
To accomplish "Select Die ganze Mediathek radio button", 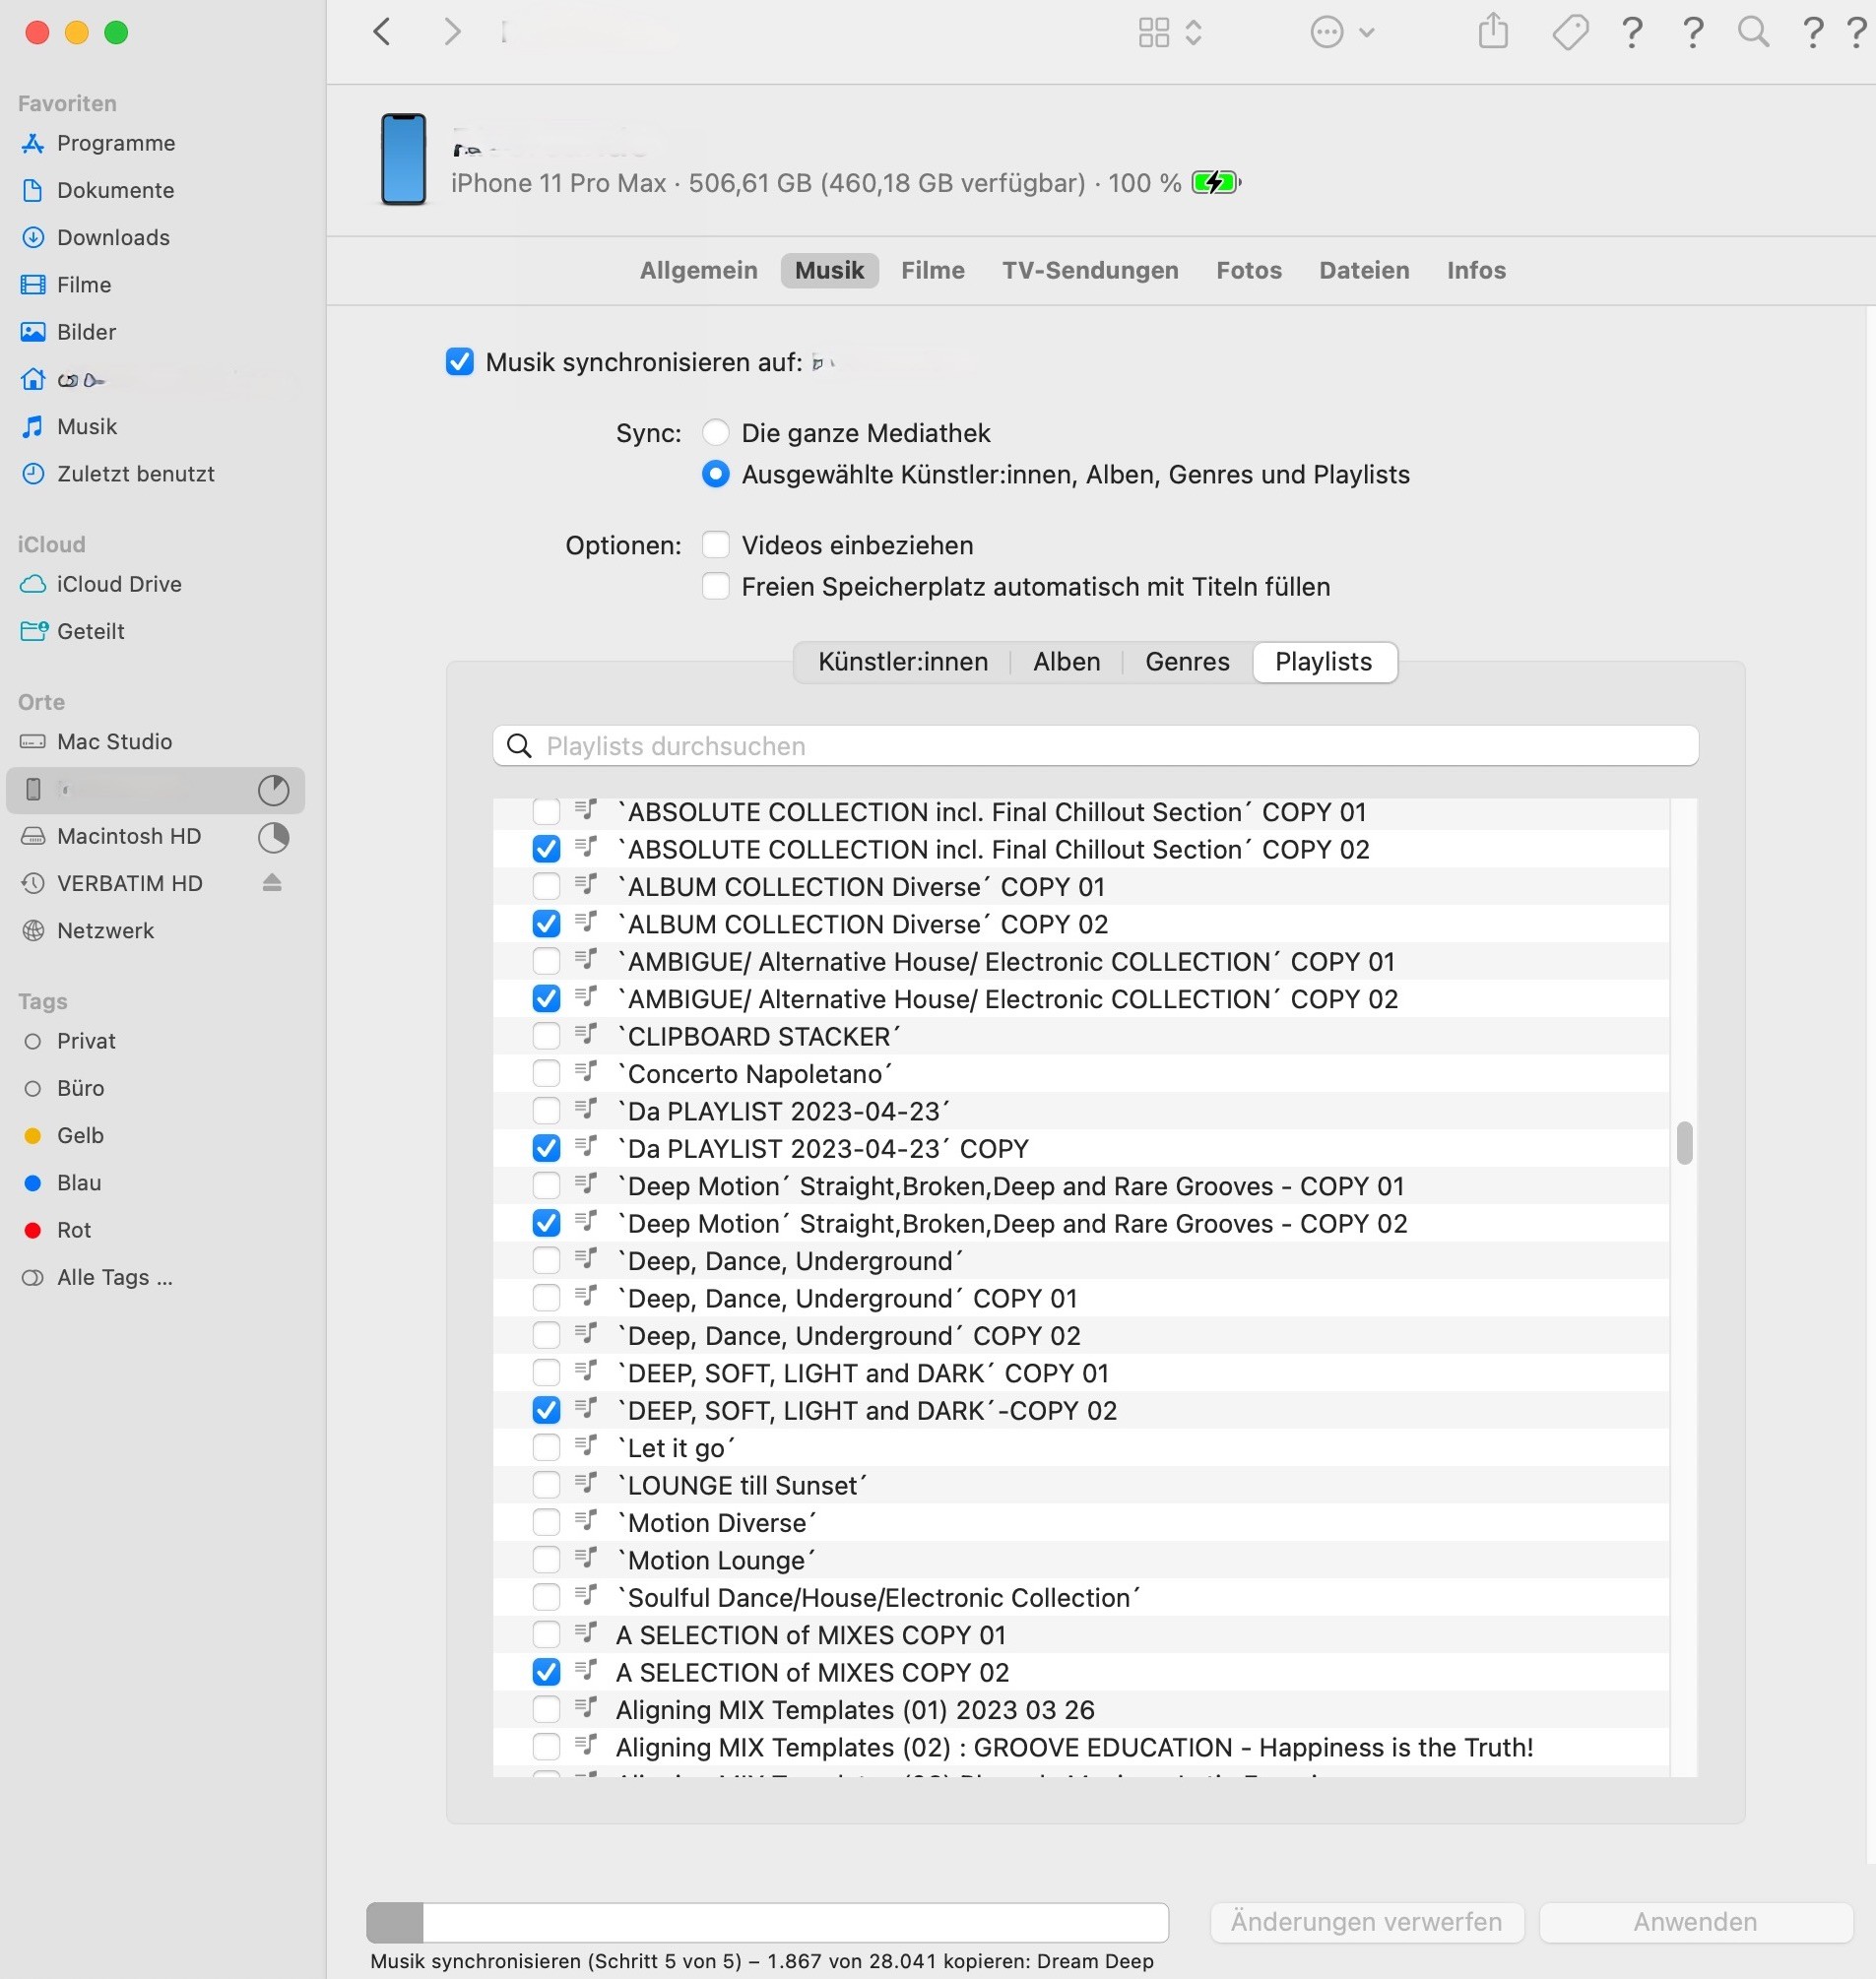I will click(x=715, y=433).
